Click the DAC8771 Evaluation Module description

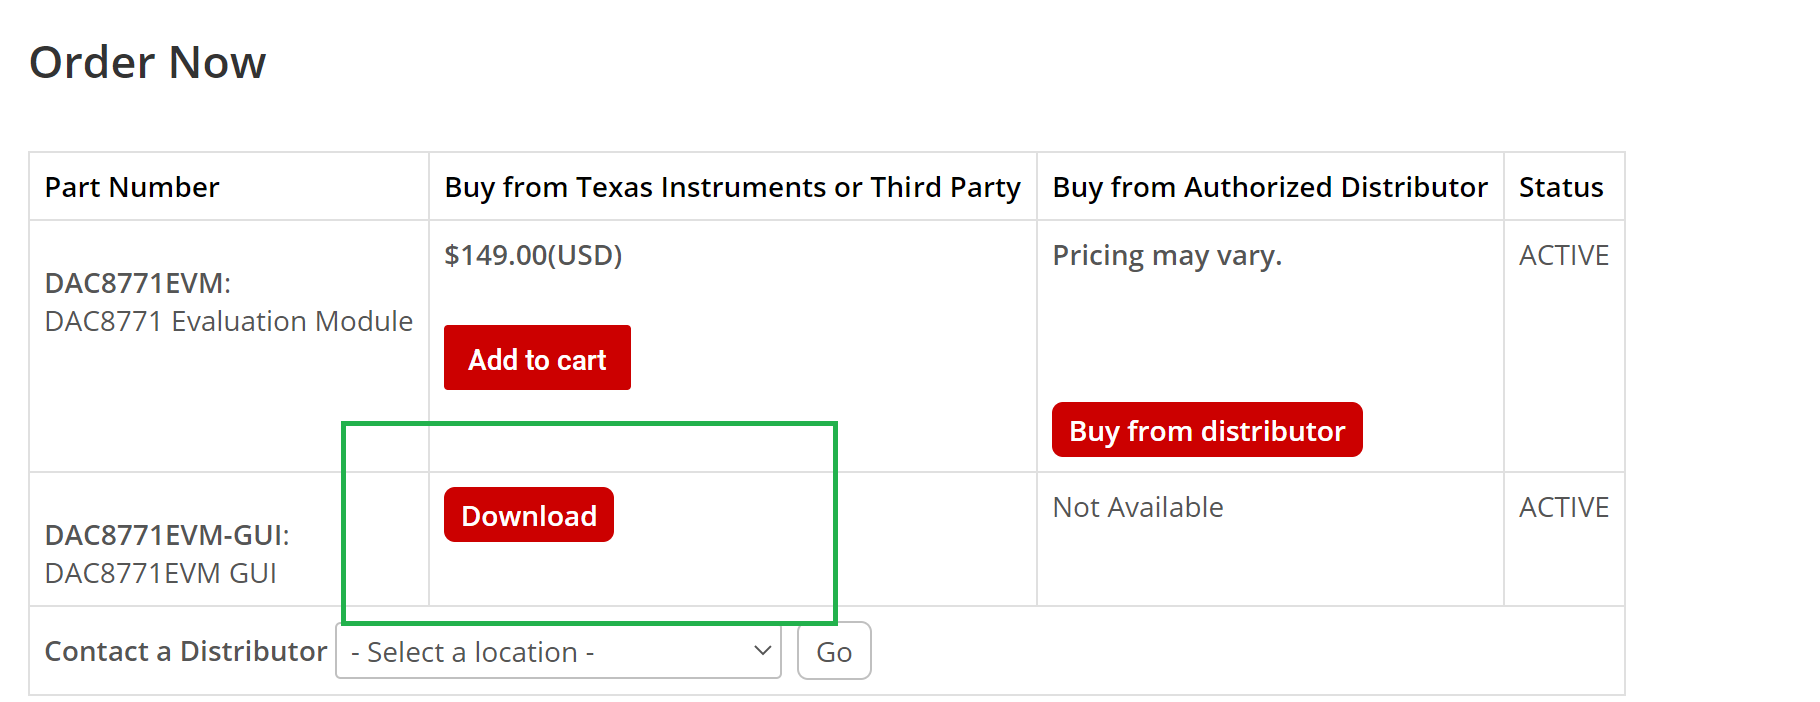point(229,321)
